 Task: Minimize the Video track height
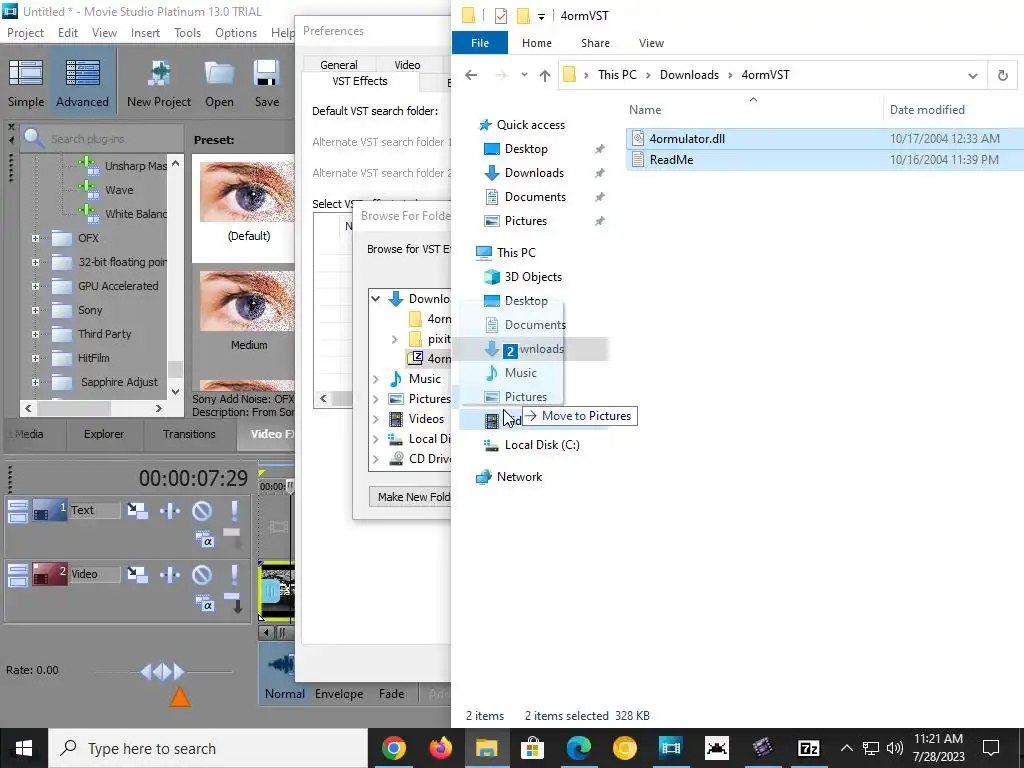pos(18,570)
